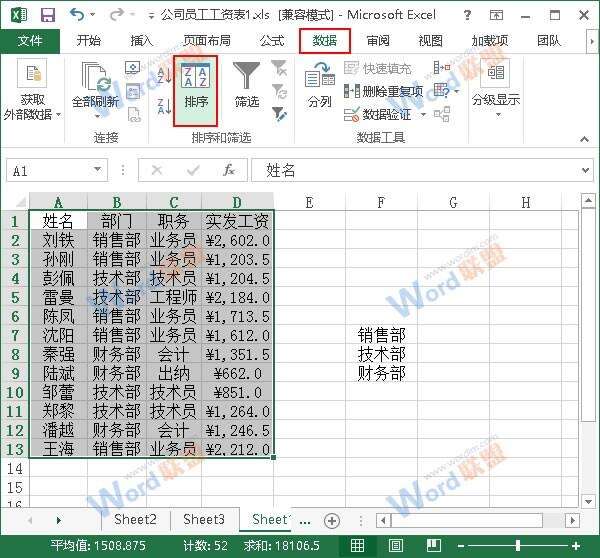The height and width of the screenshot is (558, 600).
Task: Switch to Sheet2 tab
Action: (135, 519)
